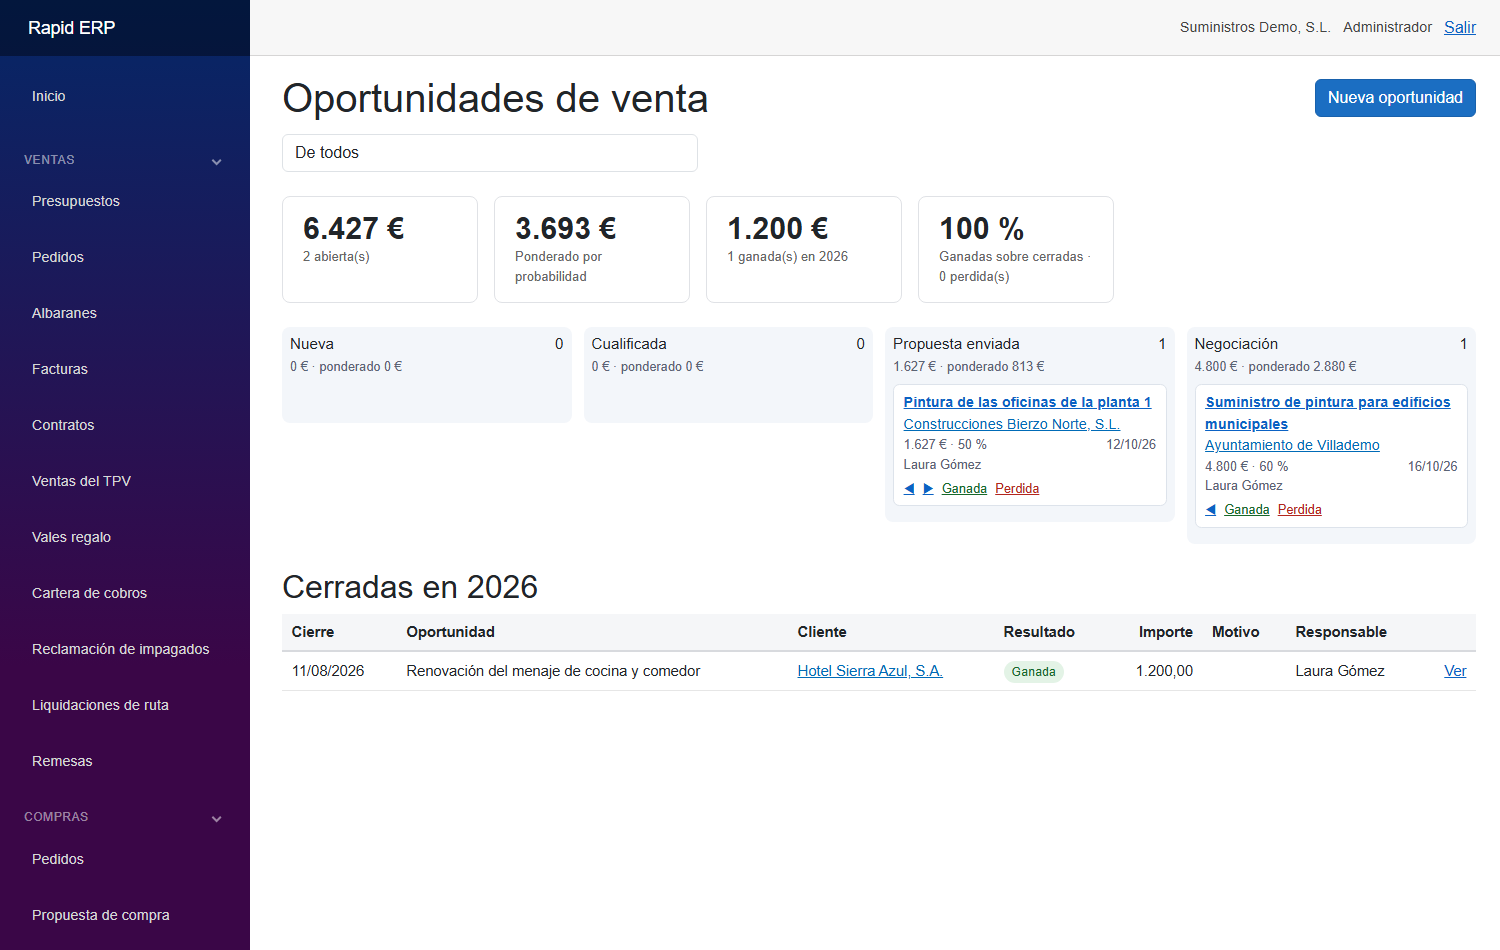The width and height of the screenshot is (1500, 950).
Task: Open the 'De todos' responsible filter dropdown
Action: 490,153
